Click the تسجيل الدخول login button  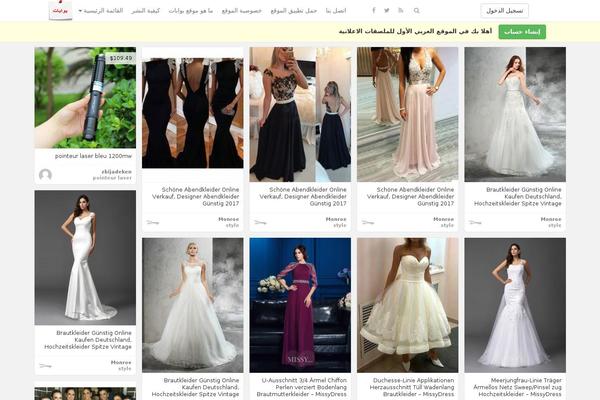tap(504, 11)
